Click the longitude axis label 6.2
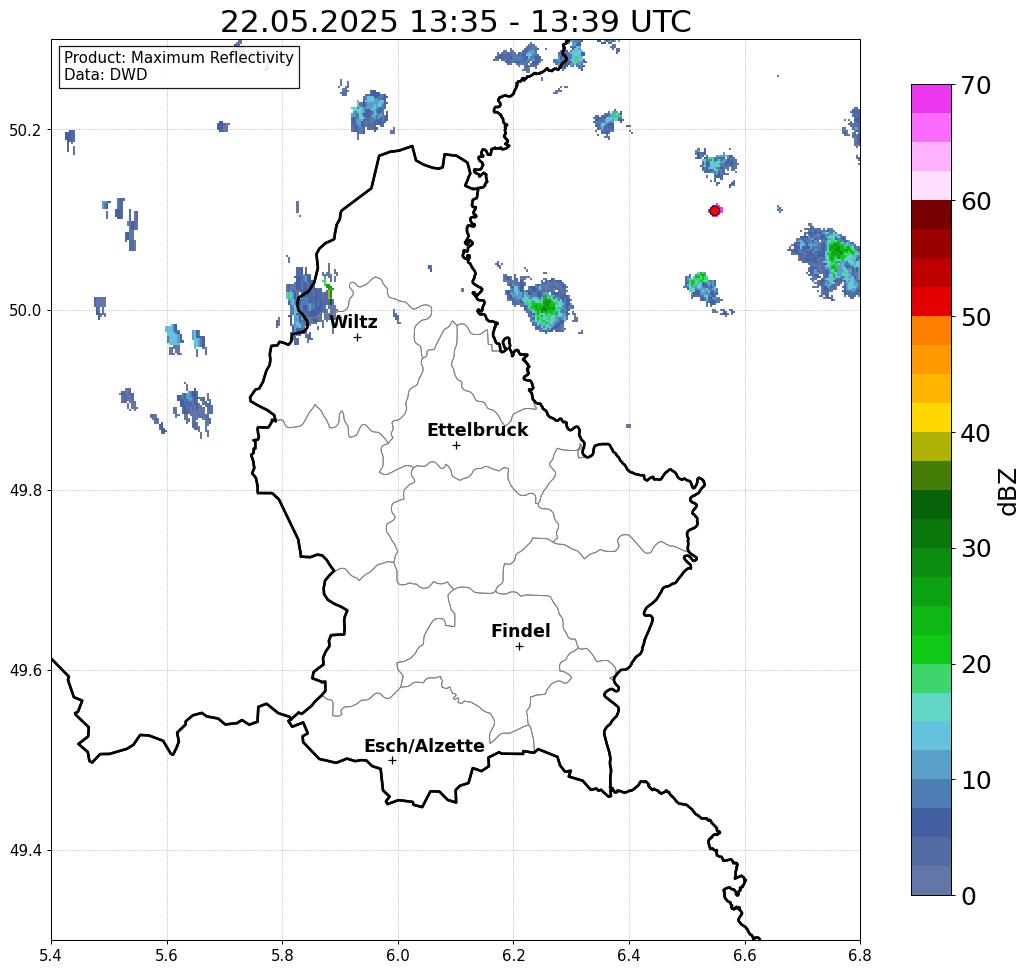The height and width of the screenshot is (973, 1029). (513, 955)
